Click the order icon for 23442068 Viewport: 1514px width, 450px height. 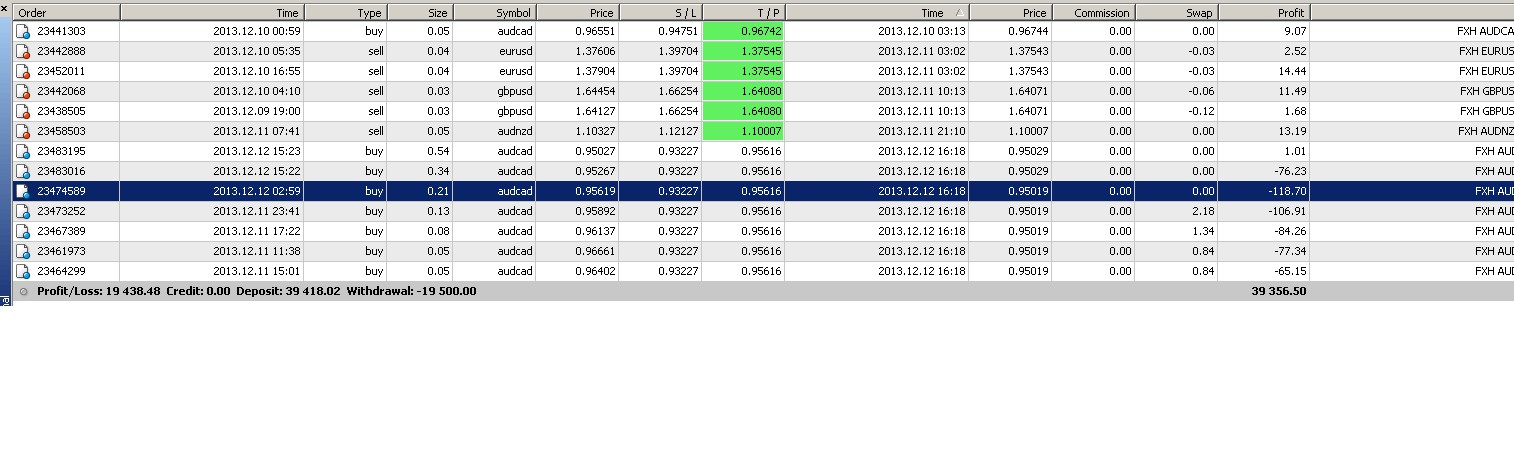pos(22,91)
